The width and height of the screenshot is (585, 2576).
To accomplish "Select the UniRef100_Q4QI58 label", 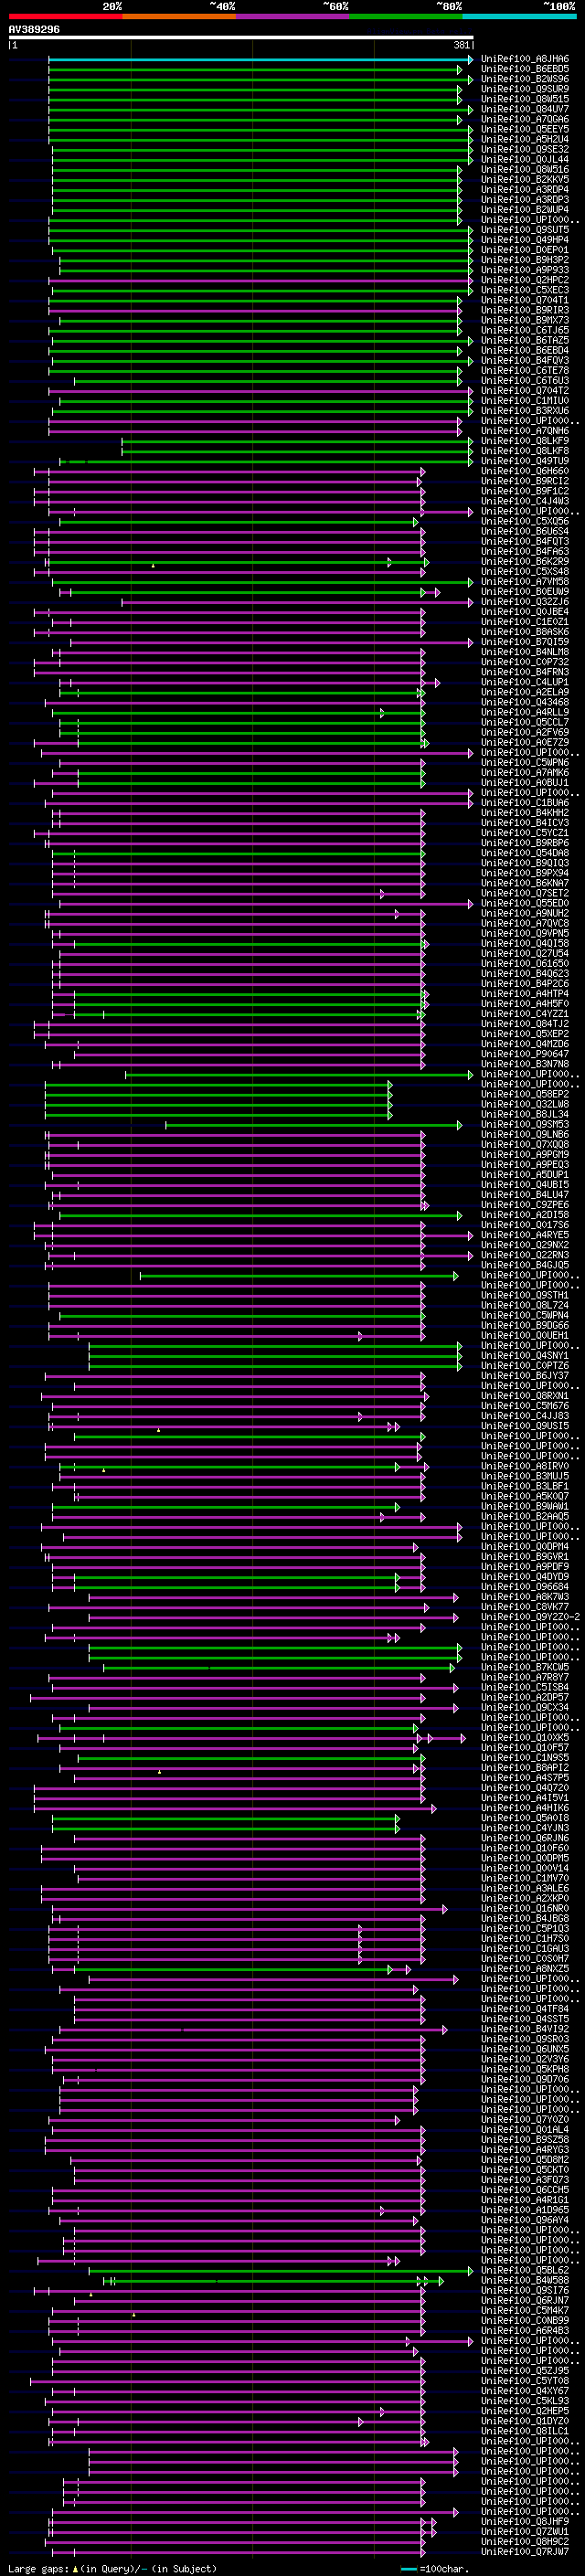I will (524, 943).
